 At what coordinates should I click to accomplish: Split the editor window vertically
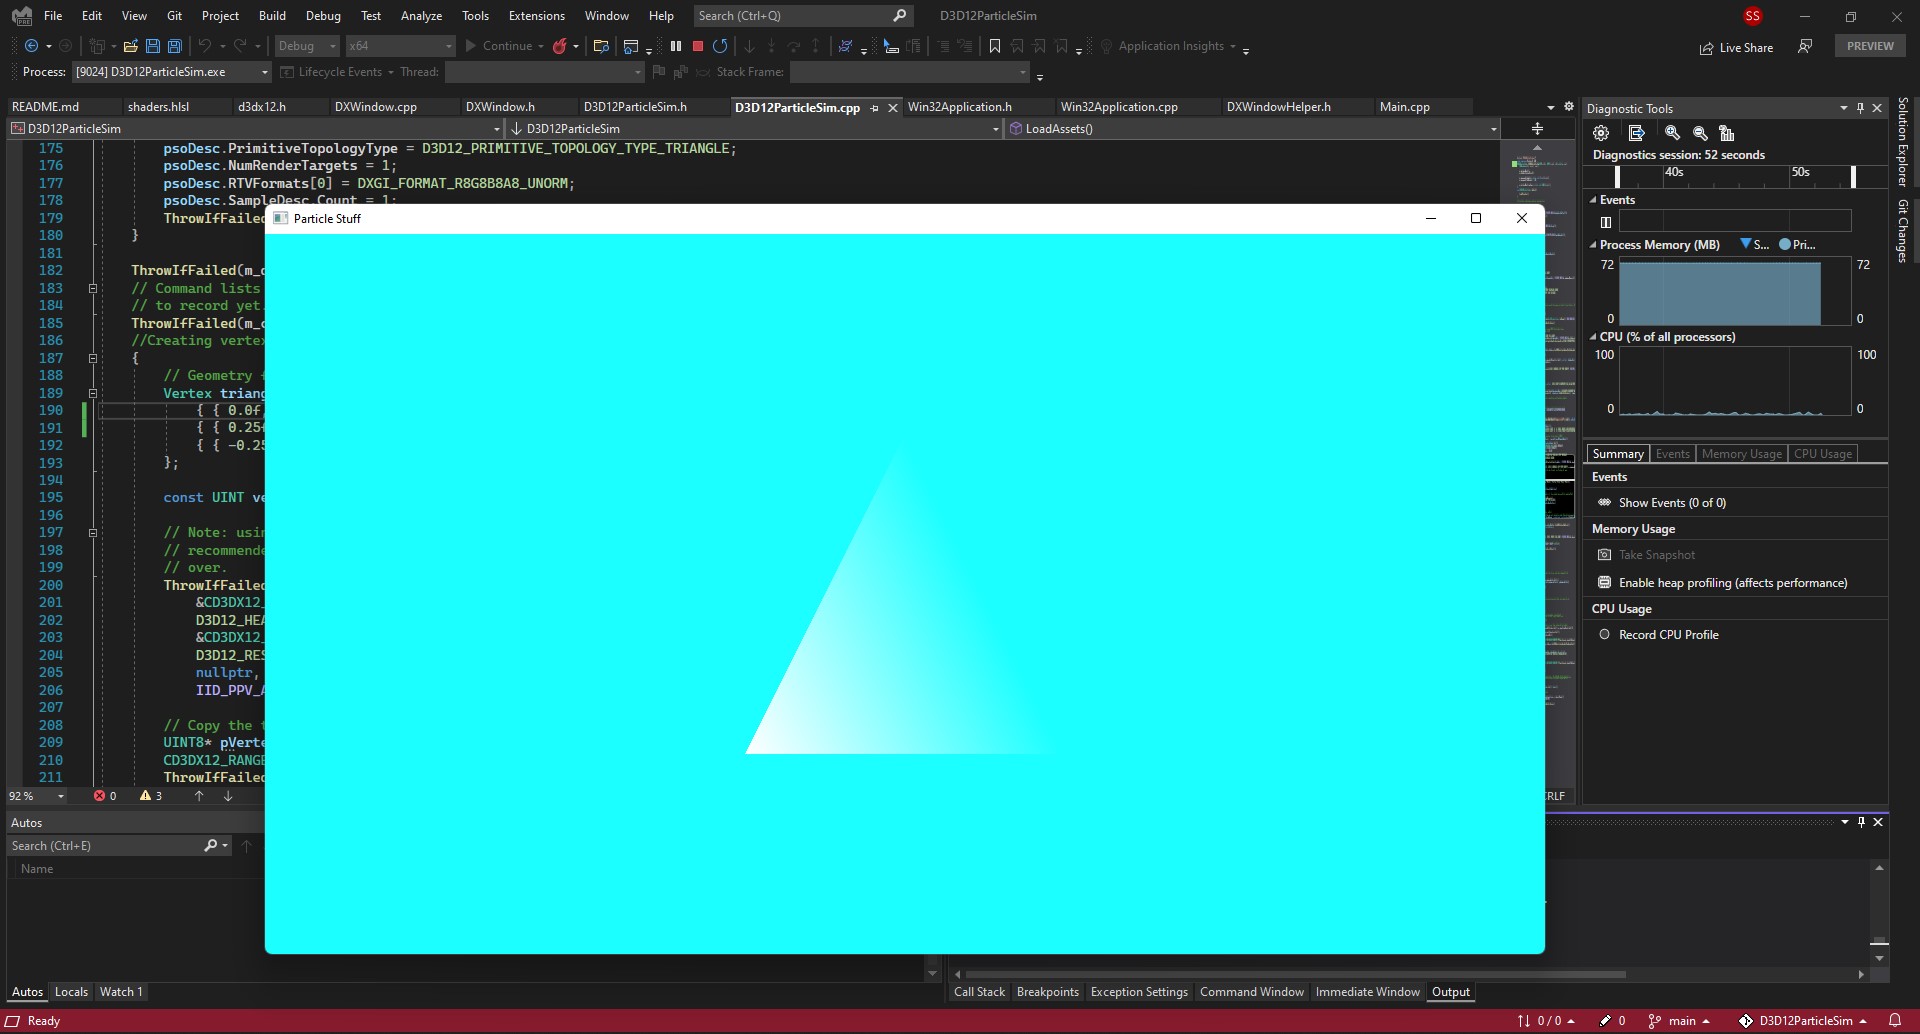(1537, 128)
